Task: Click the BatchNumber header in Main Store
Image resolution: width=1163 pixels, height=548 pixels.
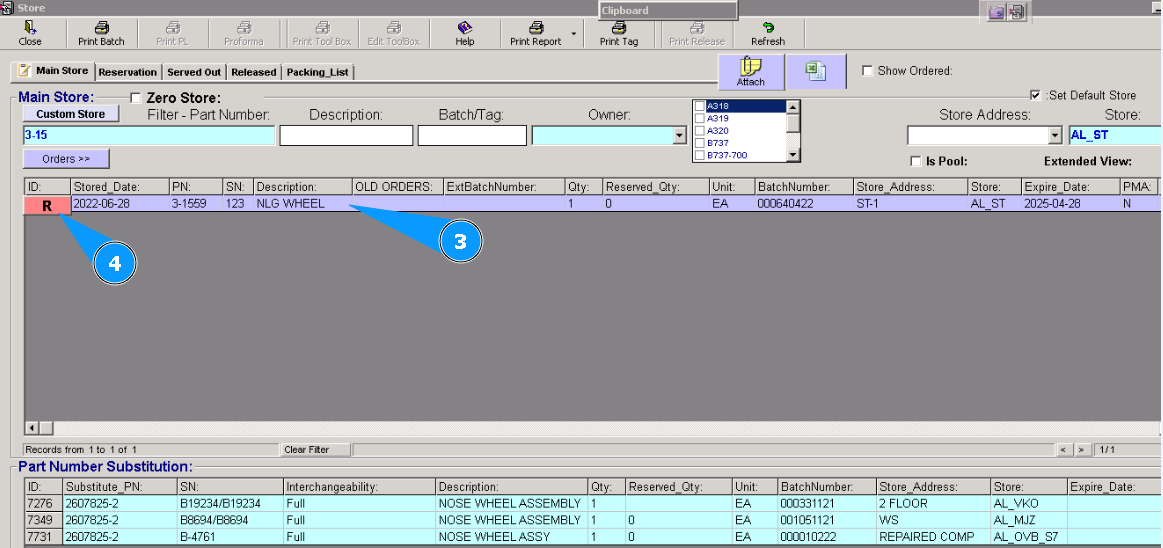Action: click(803, 187)
